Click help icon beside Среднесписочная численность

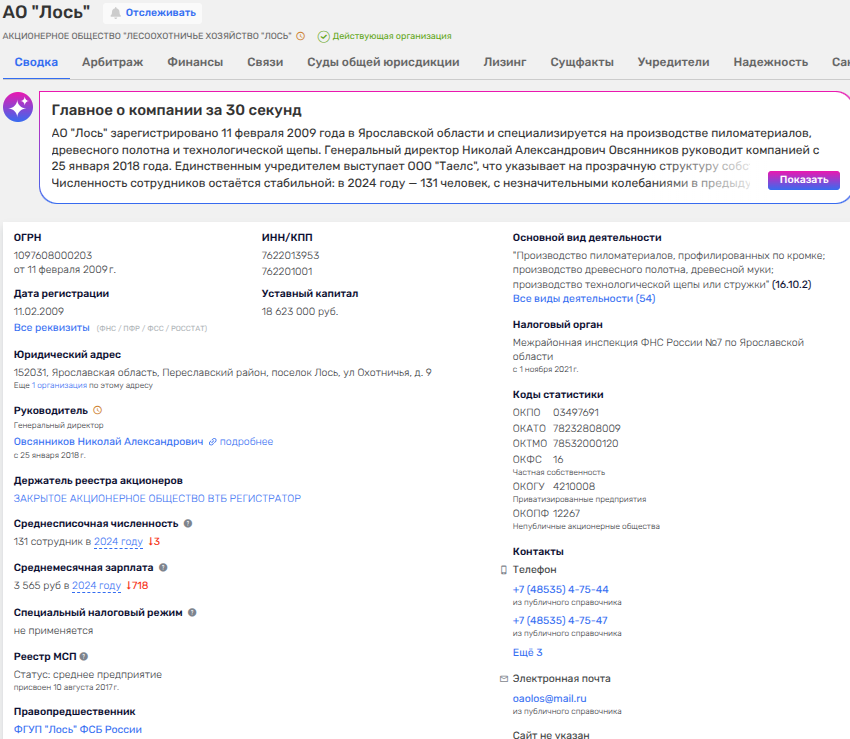coord(188,523)
